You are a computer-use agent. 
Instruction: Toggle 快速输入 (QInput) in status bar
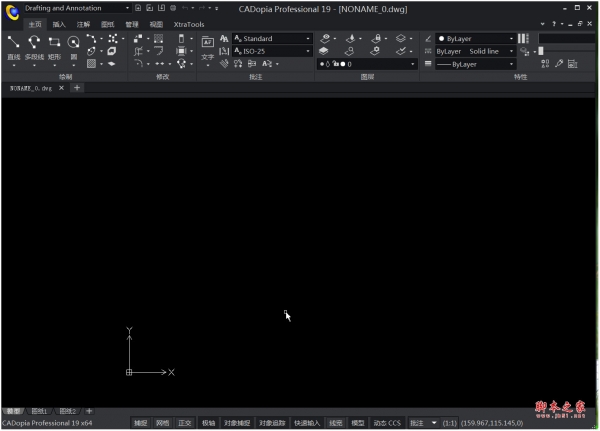[307, 423]
